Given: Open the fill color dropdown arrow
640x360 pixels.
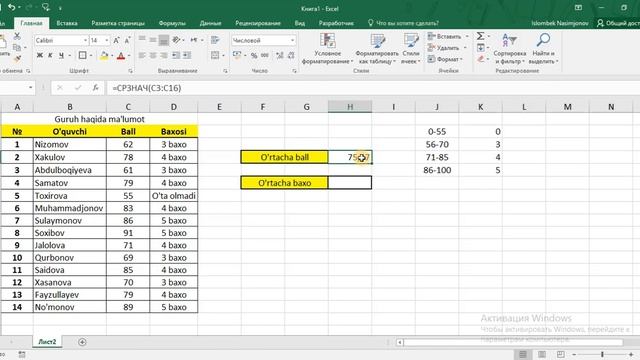Looking at the screenshot, I should (112, 56).
